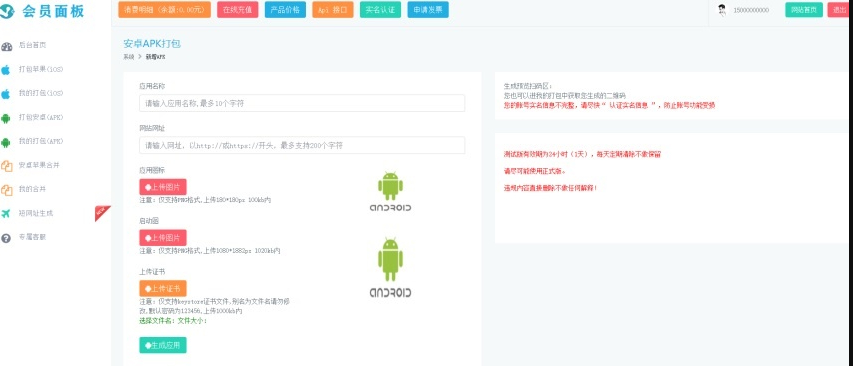The image size is (853, 366).
Task: Click the dashboard icon beside 后台首页
Action: coord(7,46)
